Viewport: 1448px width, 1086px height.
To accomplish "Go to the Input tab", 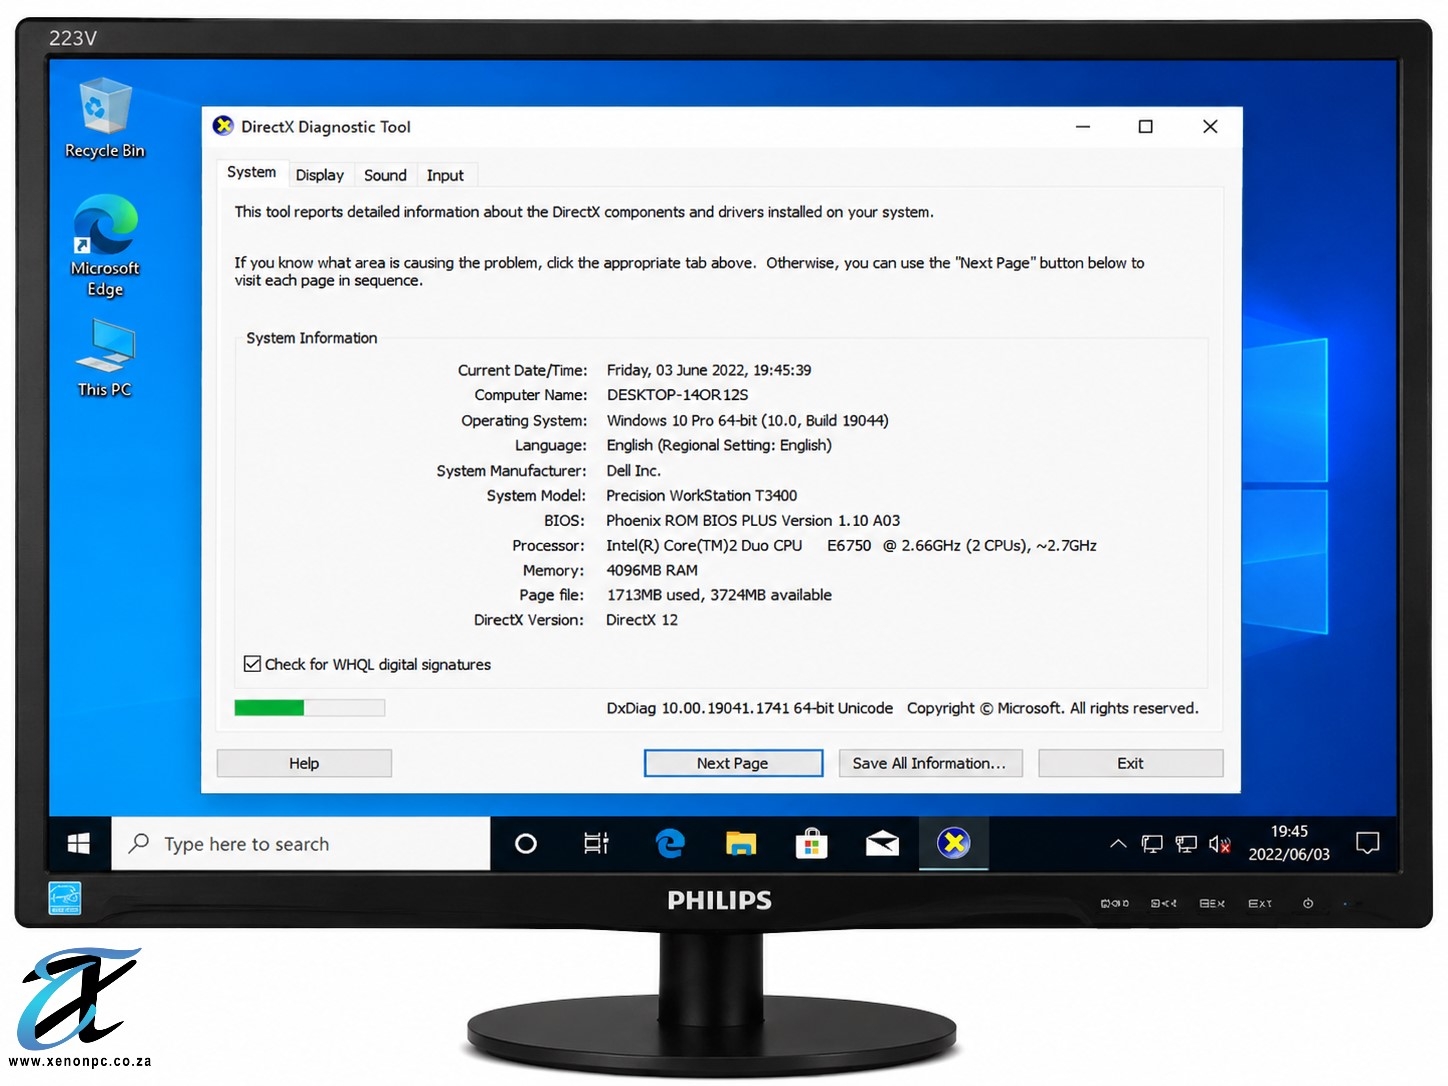I will (445, 175).
